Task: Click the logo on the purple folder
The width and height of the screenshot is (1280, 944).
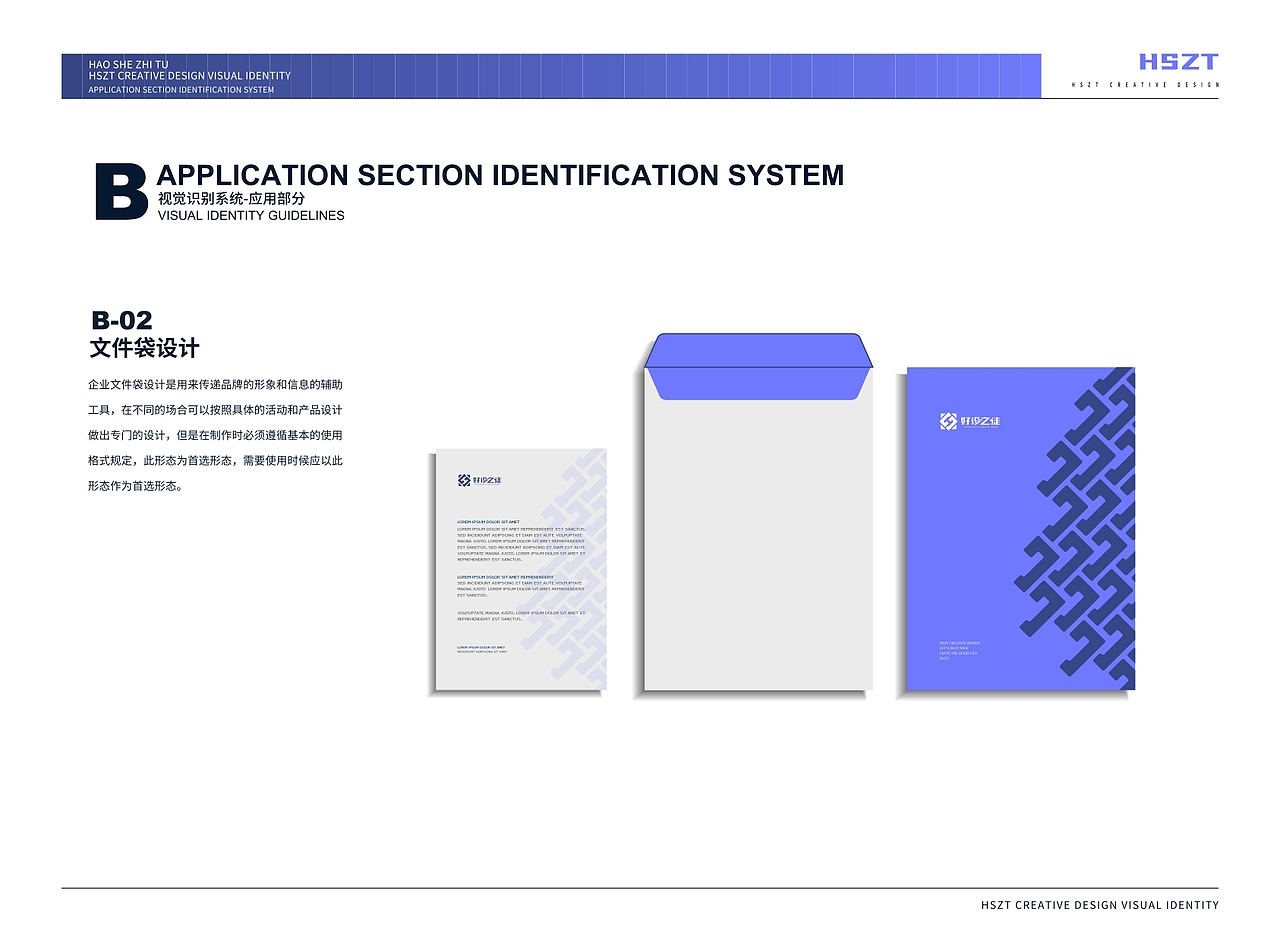Action: pyautogui.click(x=970, y=422)
